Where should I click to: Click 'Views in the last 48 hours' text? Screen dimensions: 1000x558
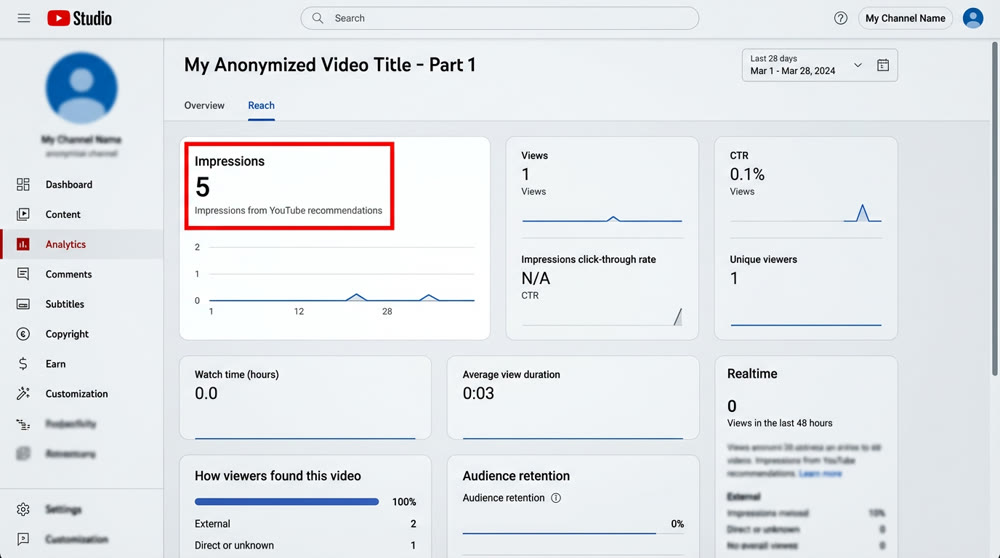(779, 423)
